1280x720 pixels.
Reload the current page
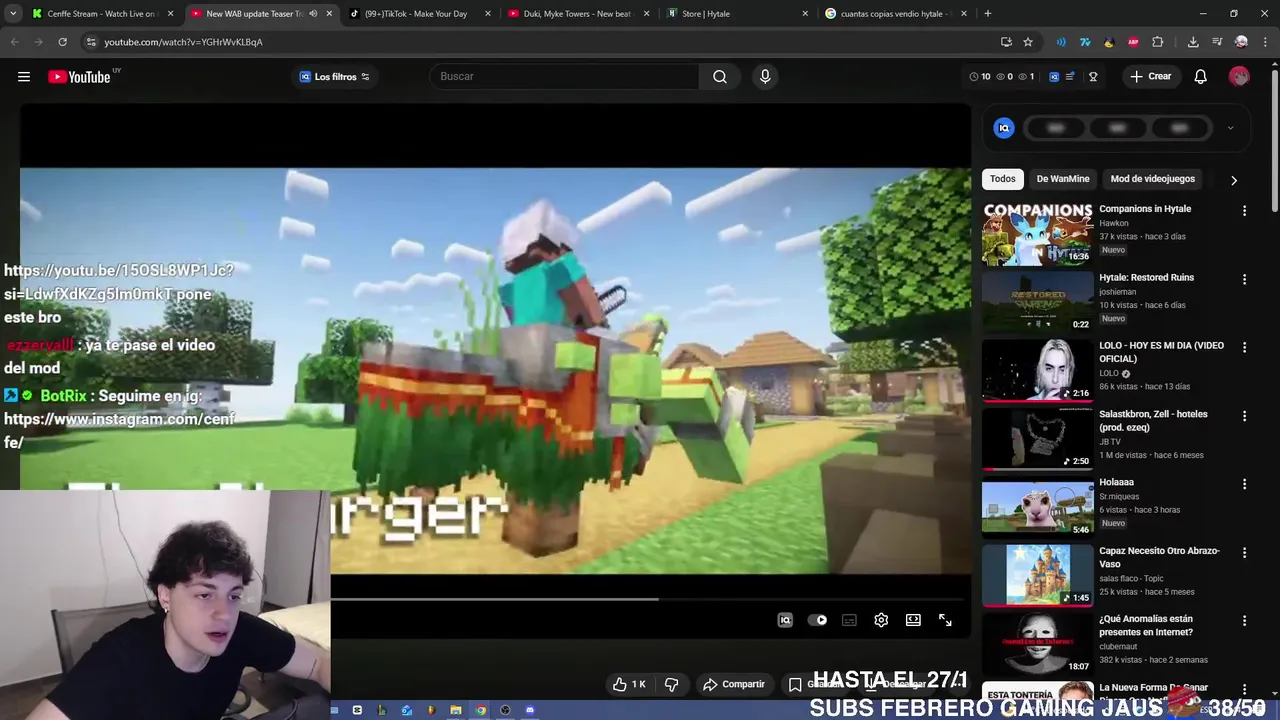(62, 42)
